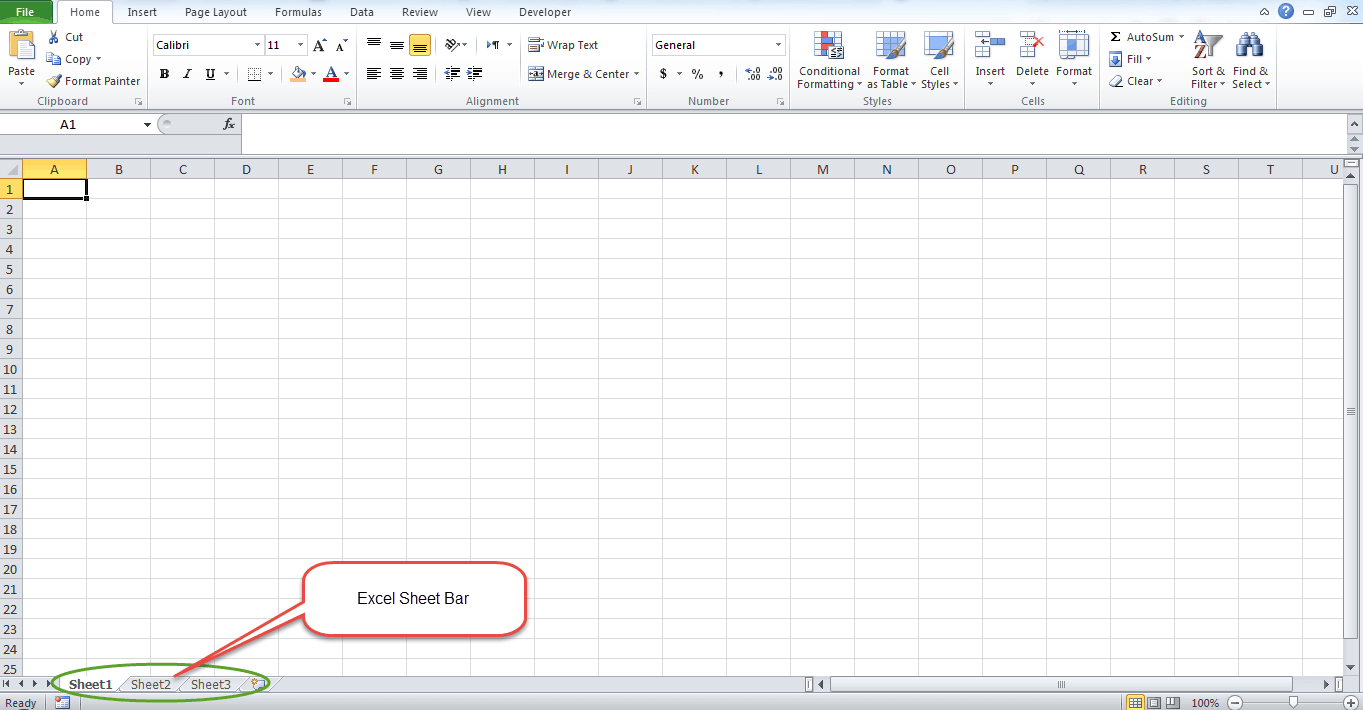Viewport: 1363px width, 710px height.
Task: Click the AutoSum sigma icon
Action: [x=1115, y=37]
